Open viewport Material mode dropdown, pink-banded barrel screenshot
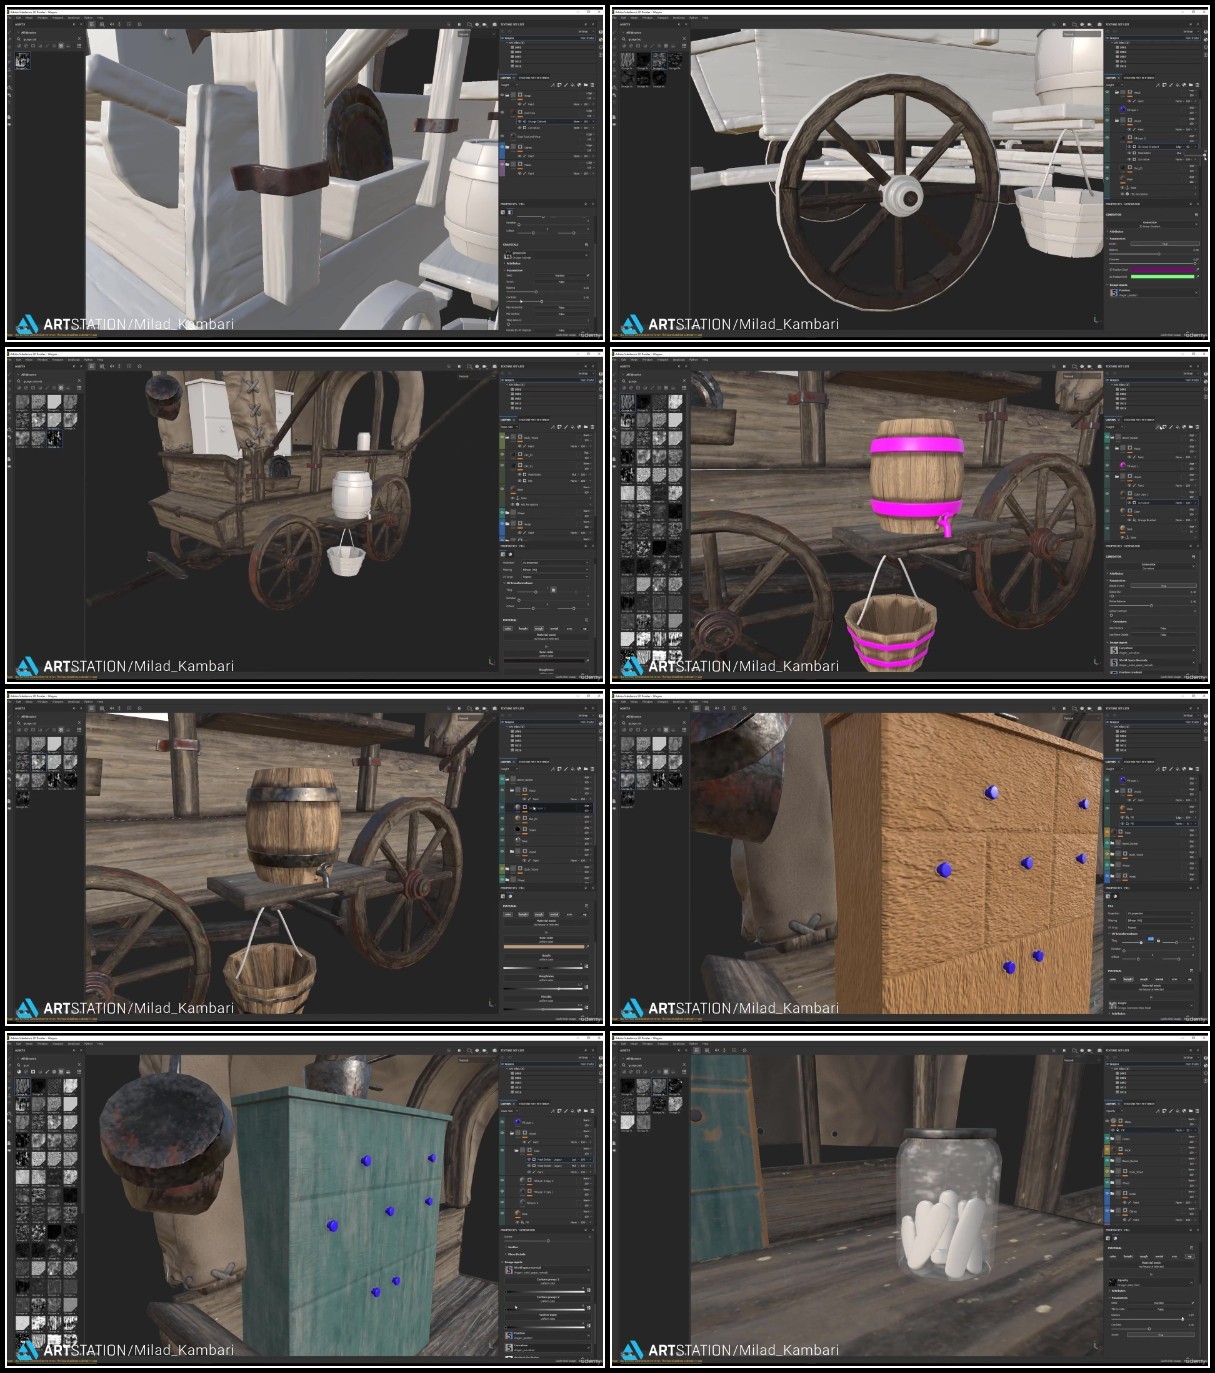1215x1373 pixels. 1082,376
